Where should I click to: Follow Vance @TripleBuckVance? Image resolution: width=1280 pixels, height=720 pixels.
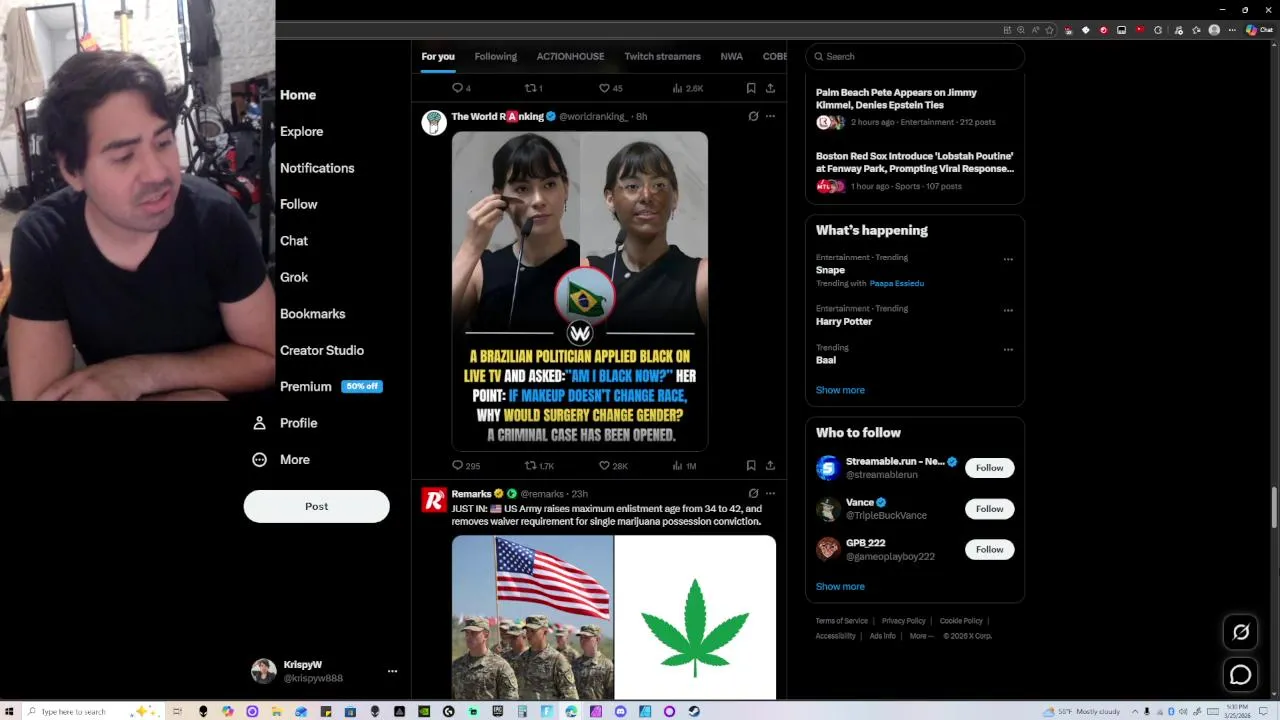point(989,509)
